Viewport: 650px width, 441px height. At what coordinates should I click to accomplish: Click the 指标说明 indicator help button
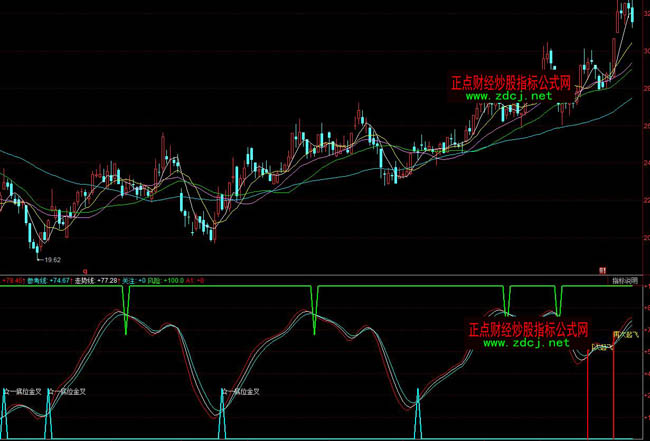tap(626, 282)
